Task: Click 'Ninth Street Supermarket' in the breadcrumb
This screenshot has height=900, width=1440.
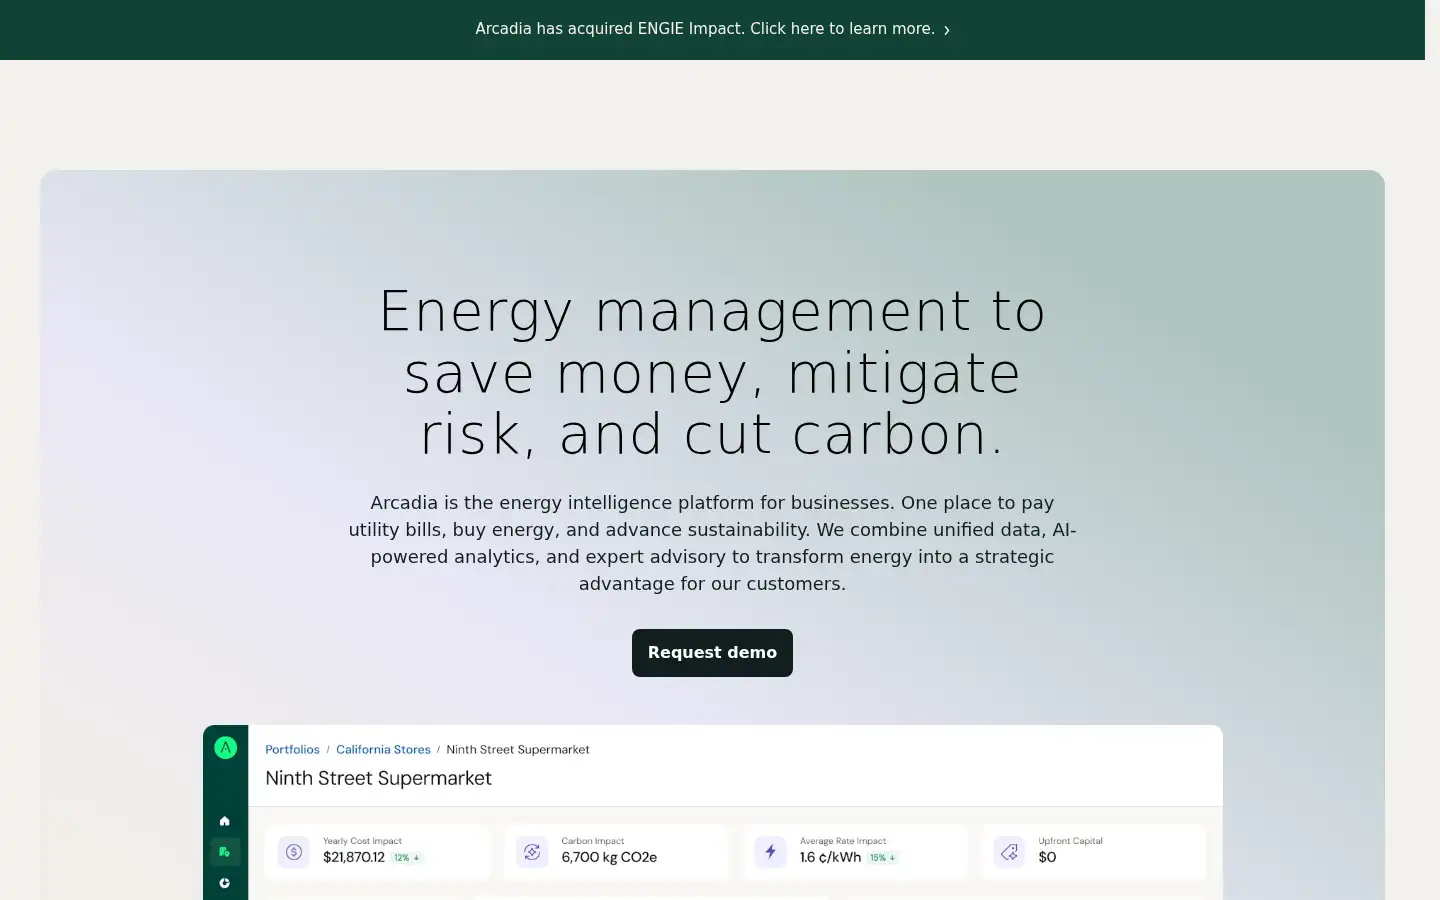Action: [518, 750]
